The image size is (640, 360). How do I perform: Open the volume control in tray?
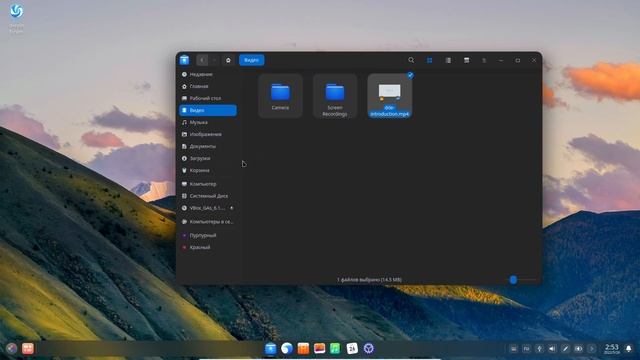[552, 349]
